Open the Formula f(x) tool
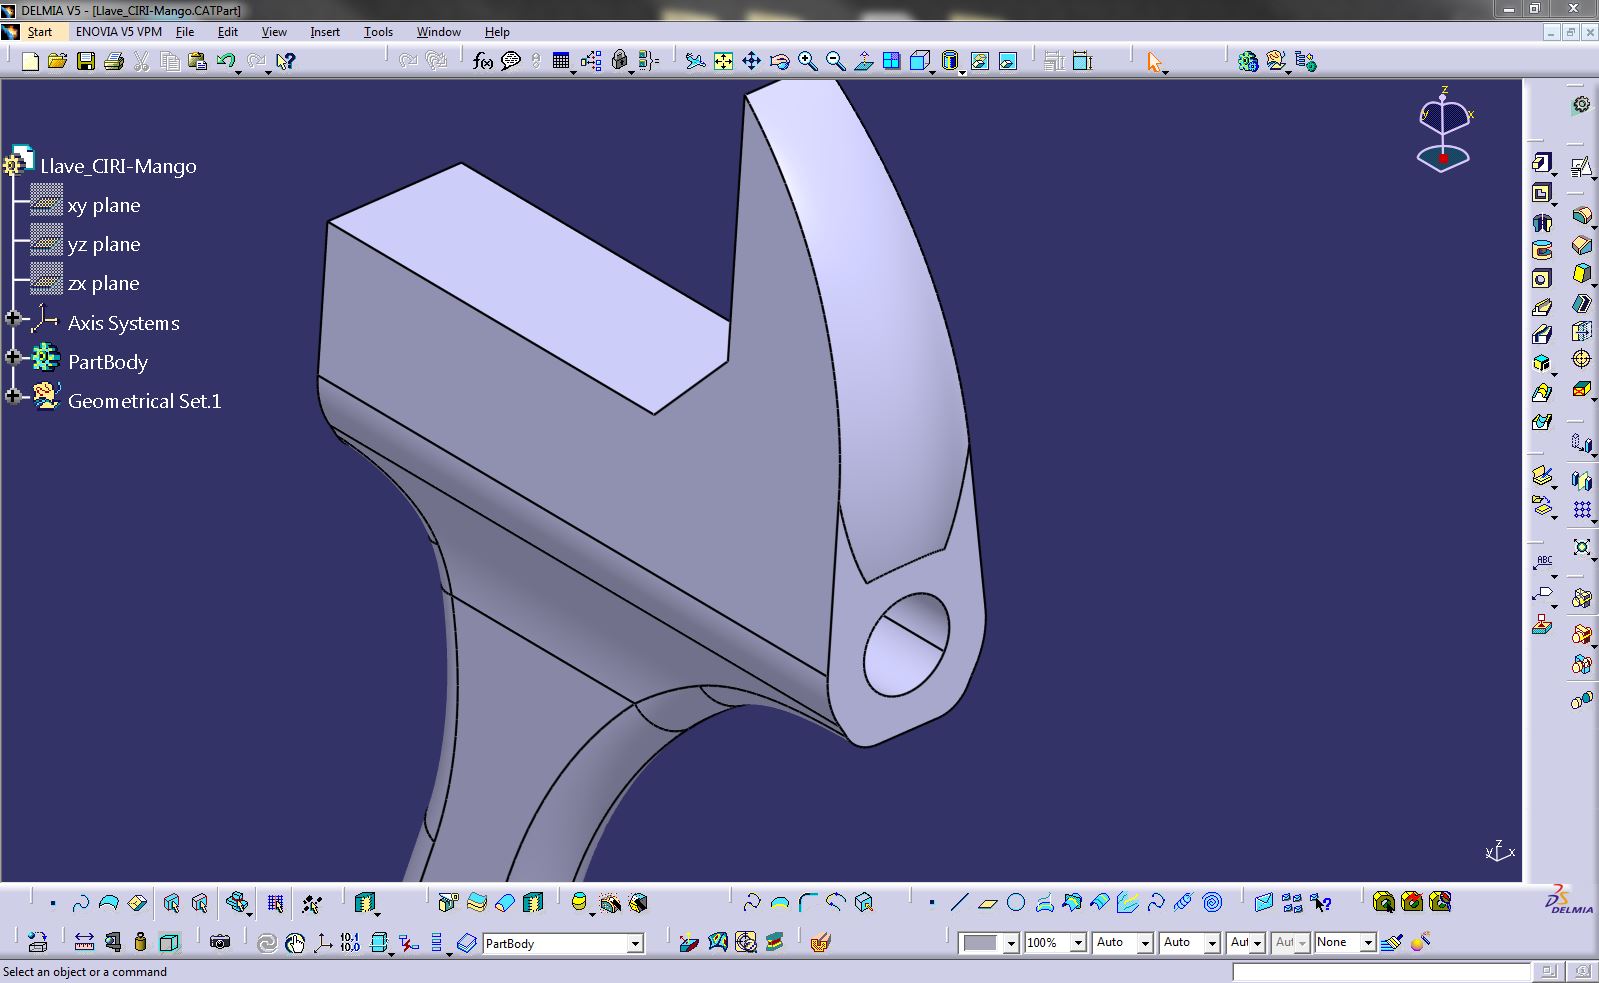The width and height of the screenshot is (1599, 983). (483, 62)
